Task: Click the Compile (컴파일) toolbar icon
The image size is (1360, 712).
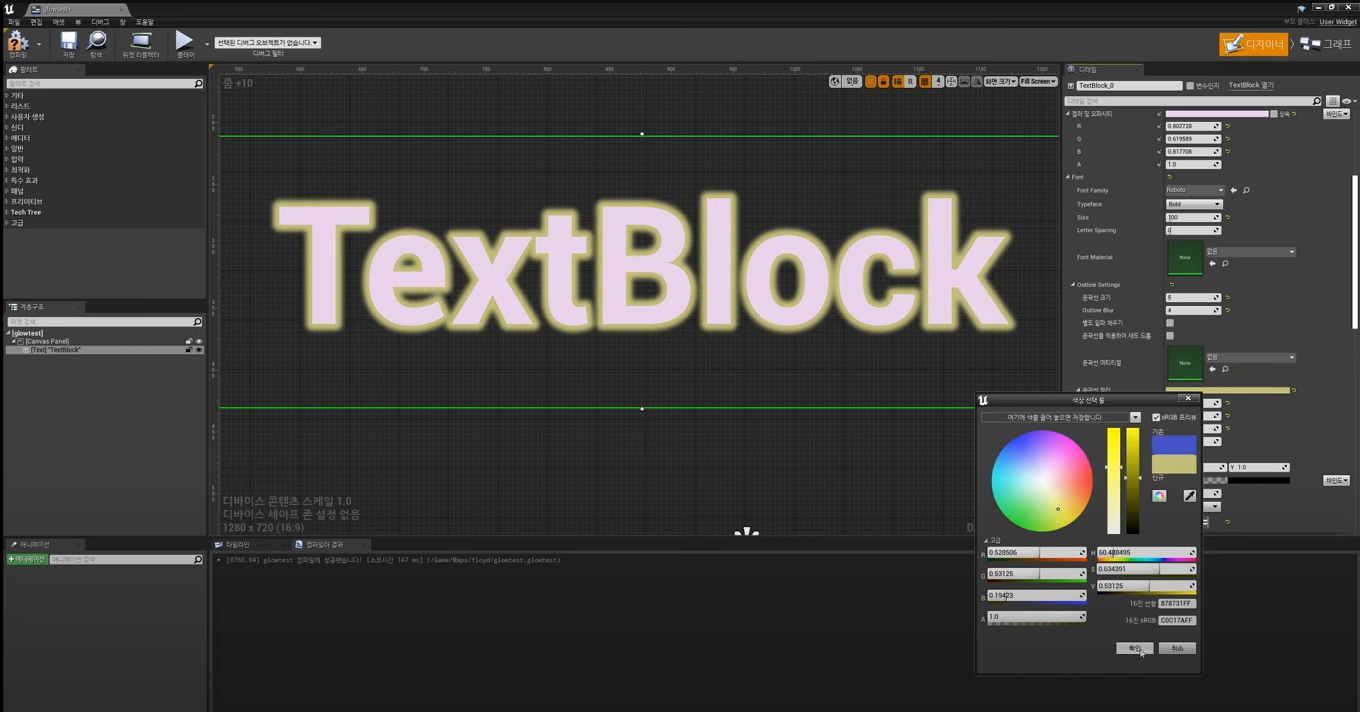Action: [x=18, y=41]
